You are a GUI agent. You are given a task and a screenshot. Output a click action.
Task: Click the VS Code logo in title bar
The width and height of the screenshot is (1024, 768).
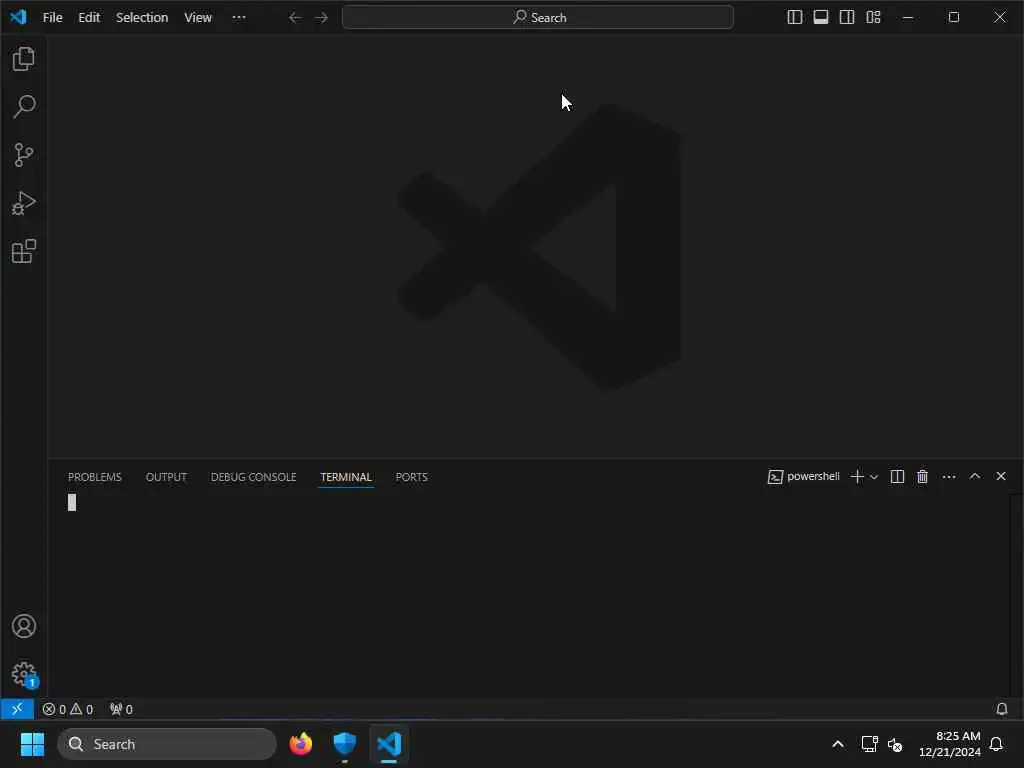click(x=18, y=17)
